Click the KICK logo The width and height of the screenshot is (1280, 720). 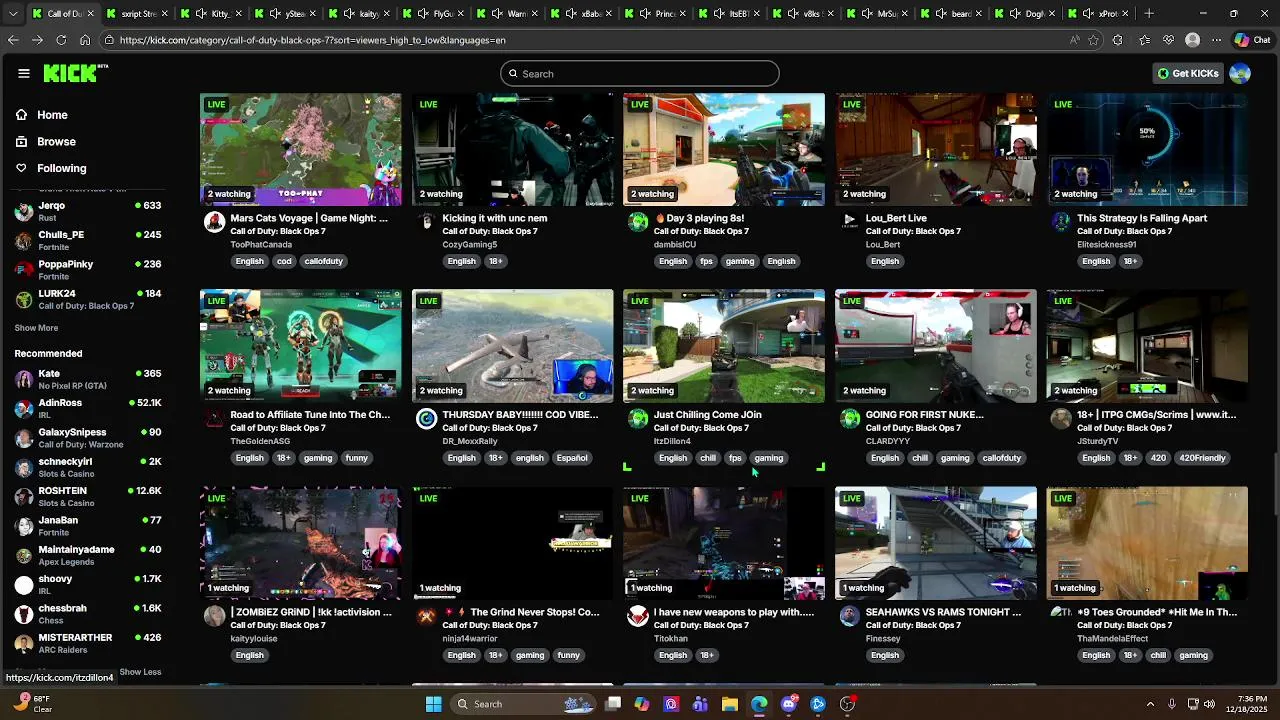(75, 73)
